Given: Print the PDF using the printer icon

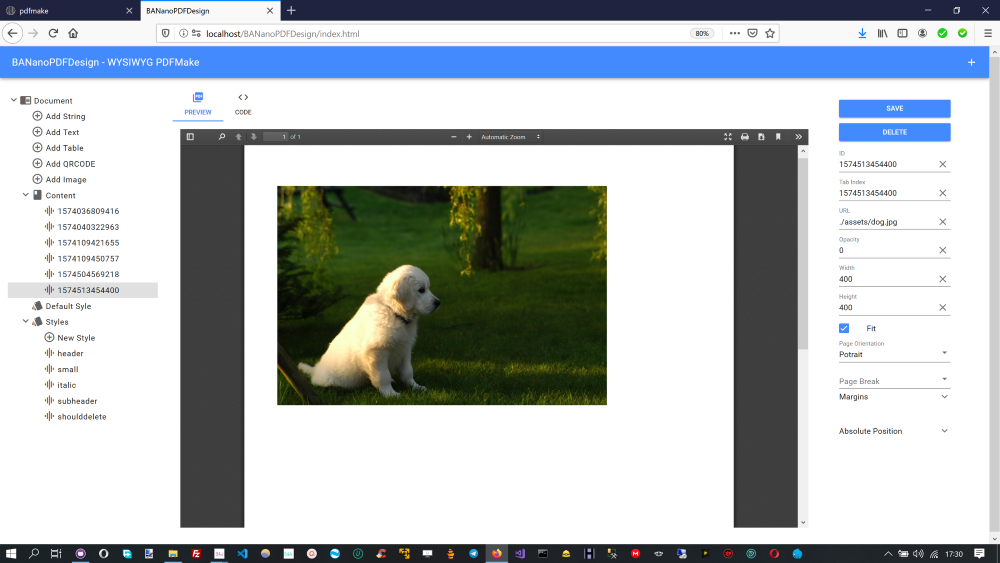Looking at the screenshot, I should coord(744,136).
